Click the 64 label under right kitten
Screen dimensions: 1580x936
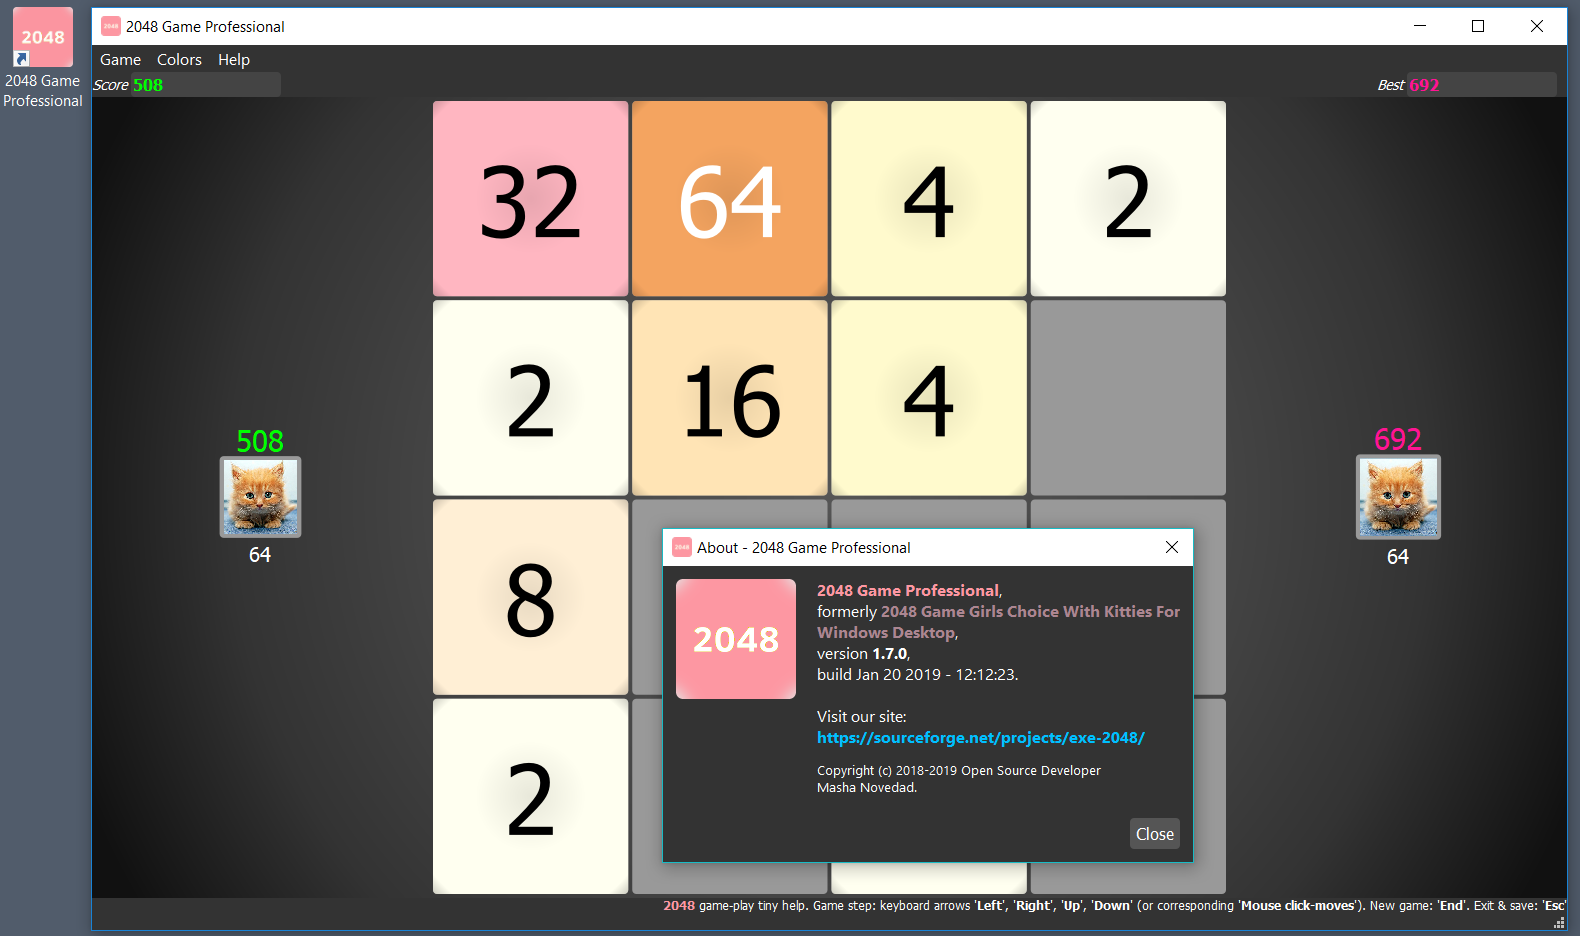point(1398,557)
